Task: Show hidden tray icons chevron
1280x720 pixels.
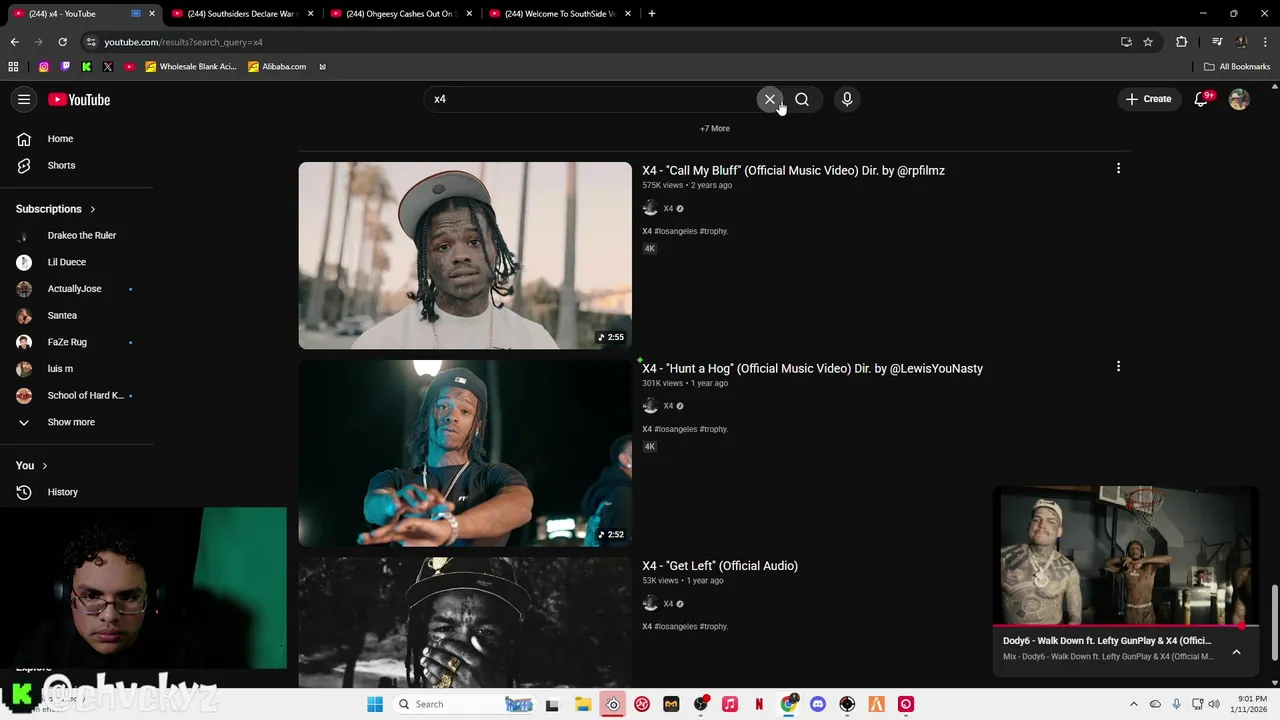Action: coord(1133,704)
